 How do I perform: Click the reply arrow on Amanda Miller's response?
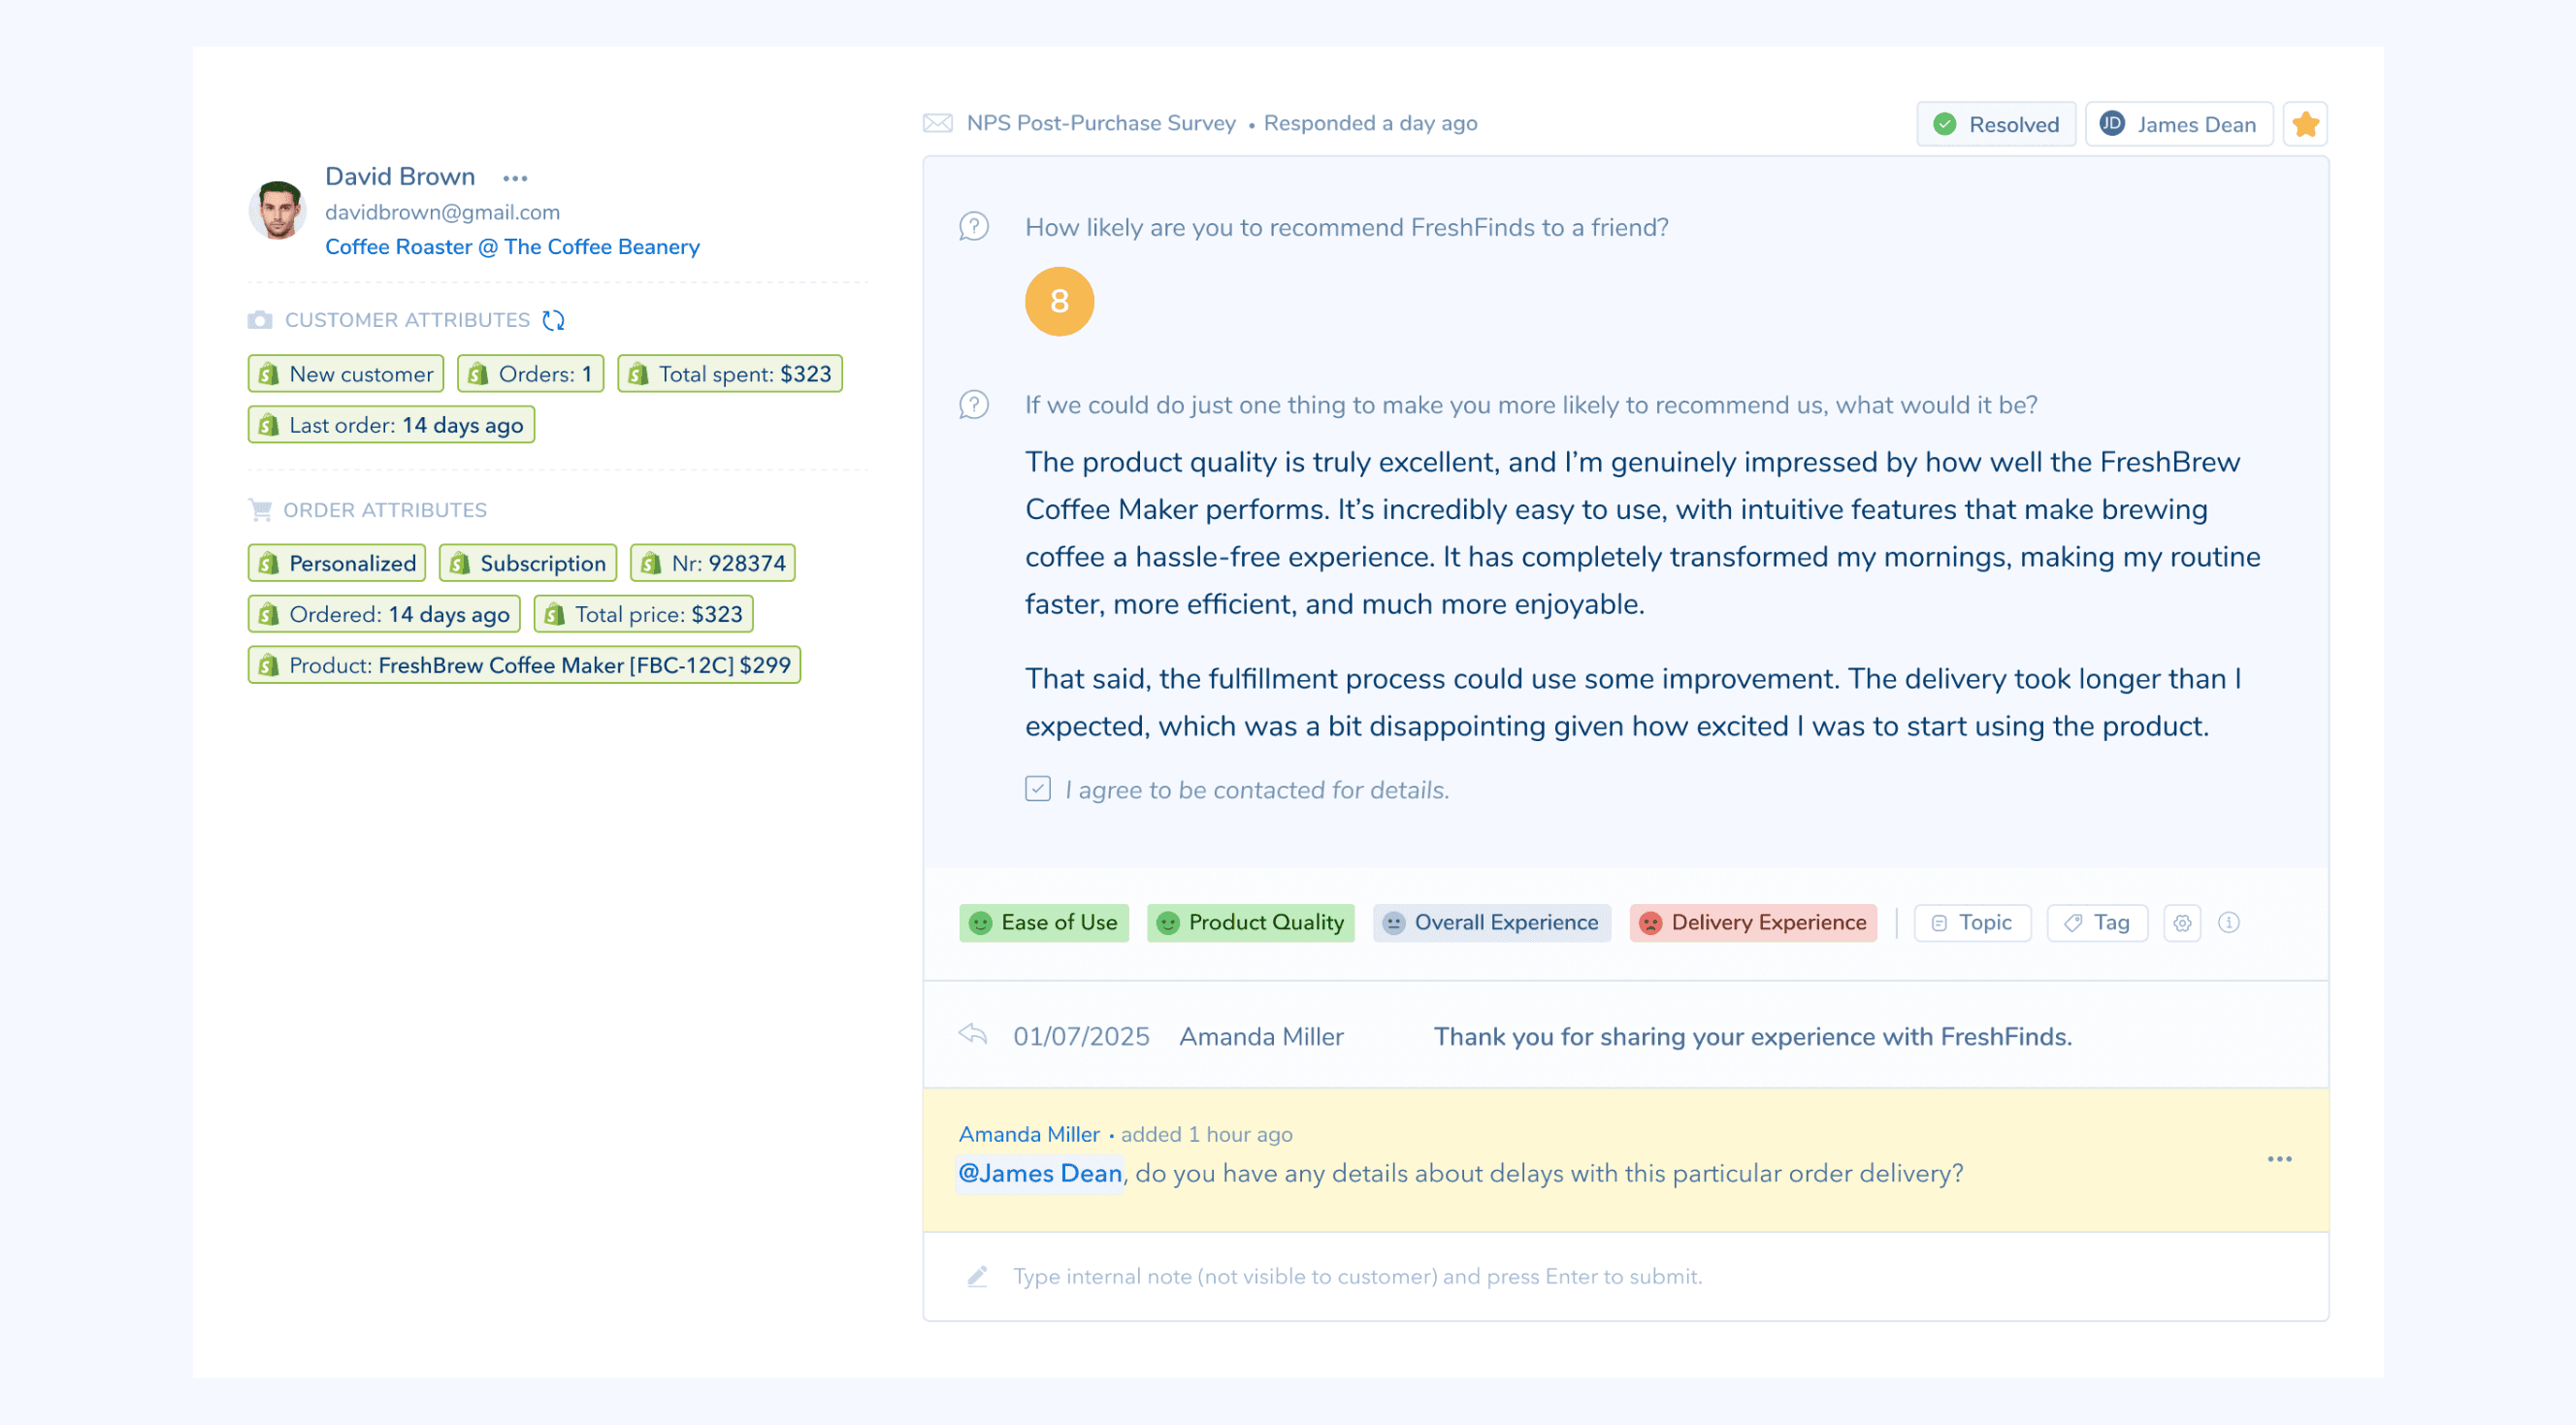coord(973,1036)
